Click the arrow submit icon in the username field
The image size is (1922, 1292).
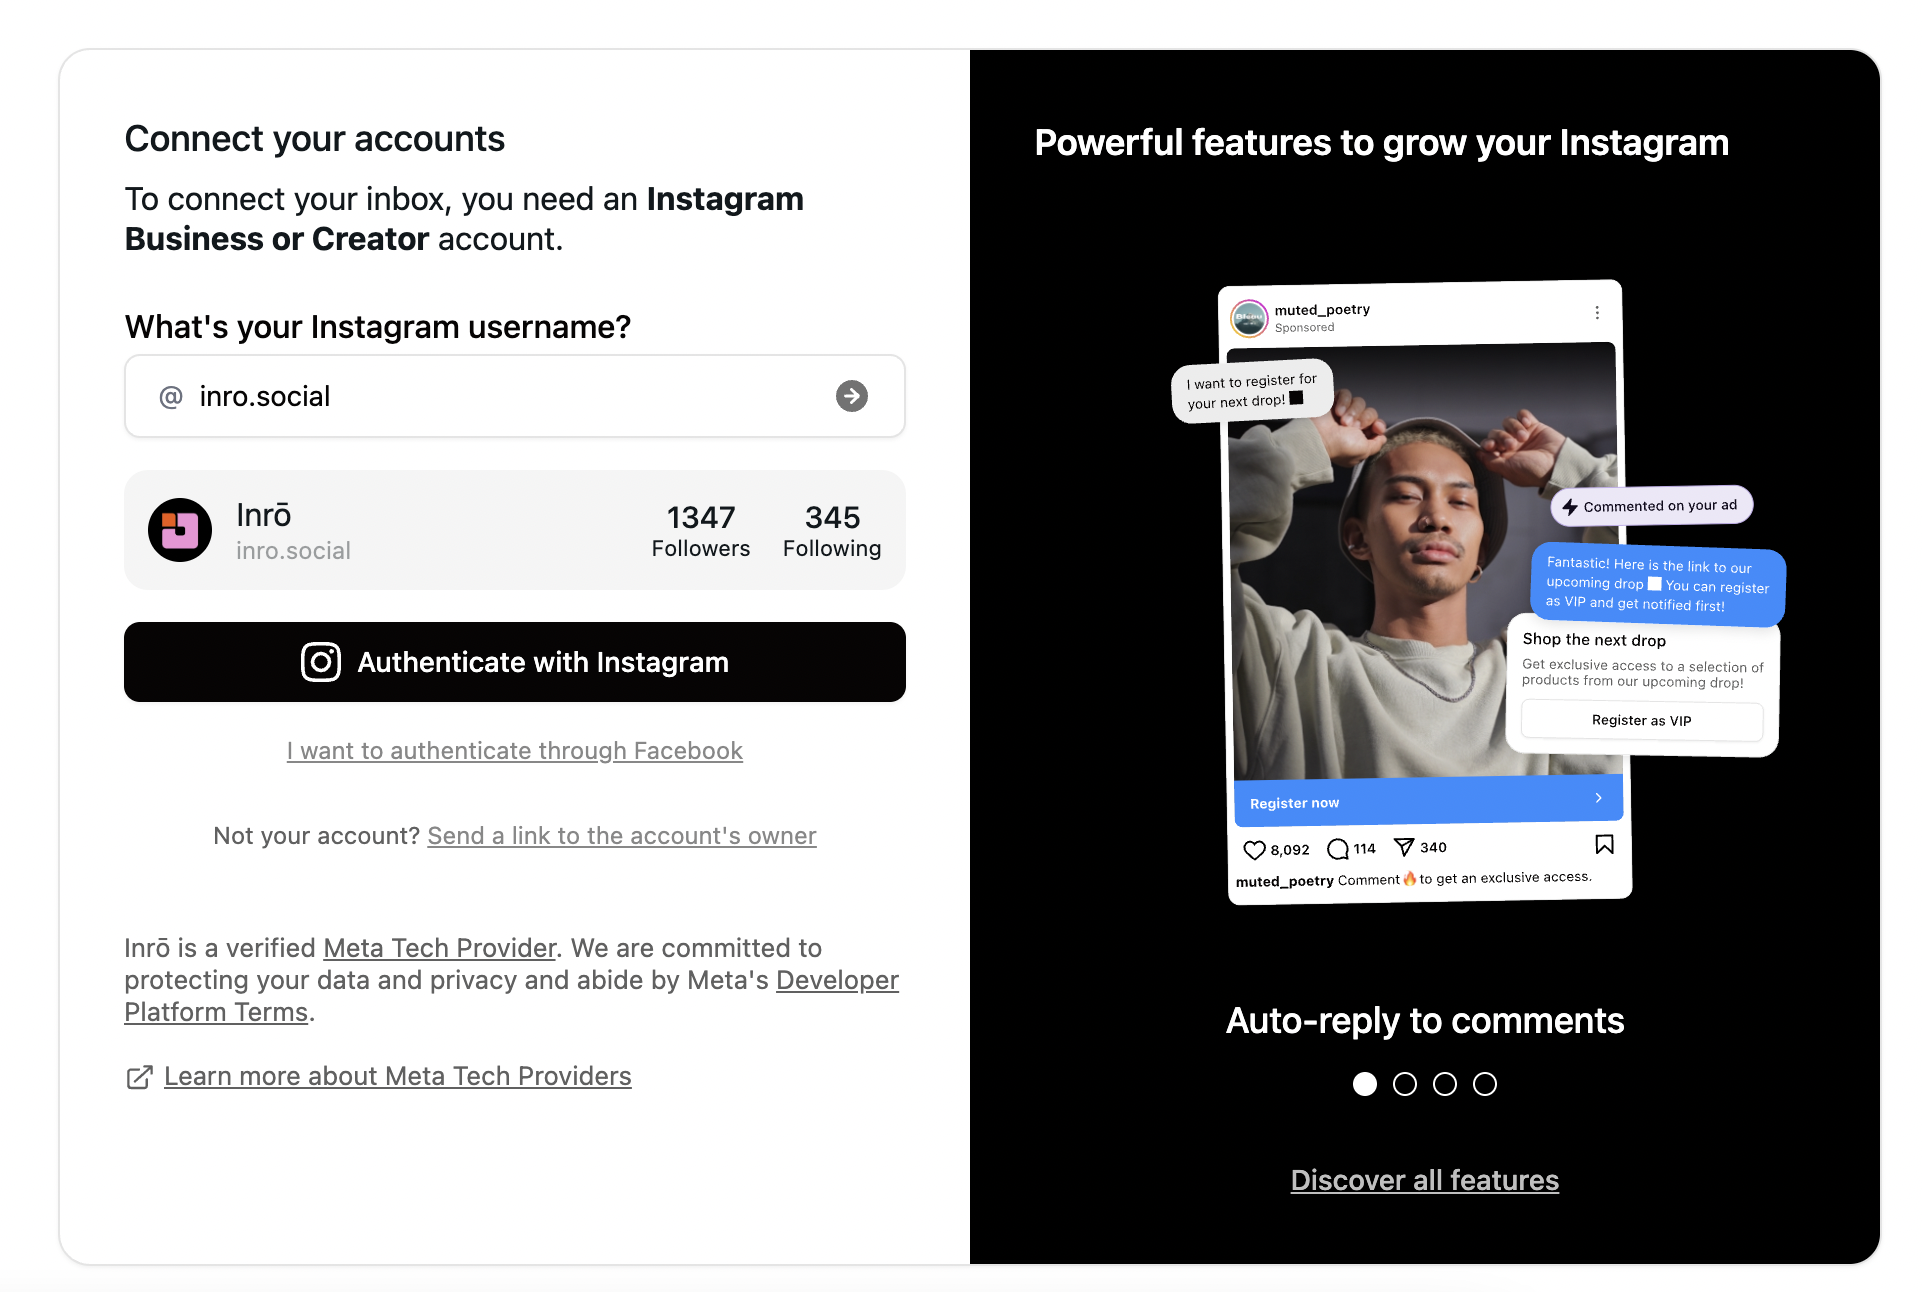tap(851, 396)
